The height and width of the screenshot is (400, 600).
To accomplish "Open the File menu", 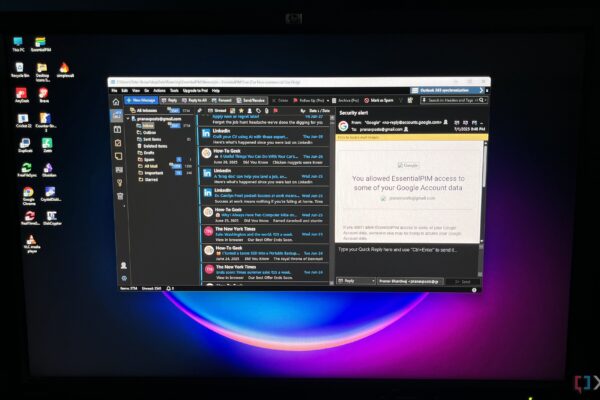I will [x=114, y=91].
